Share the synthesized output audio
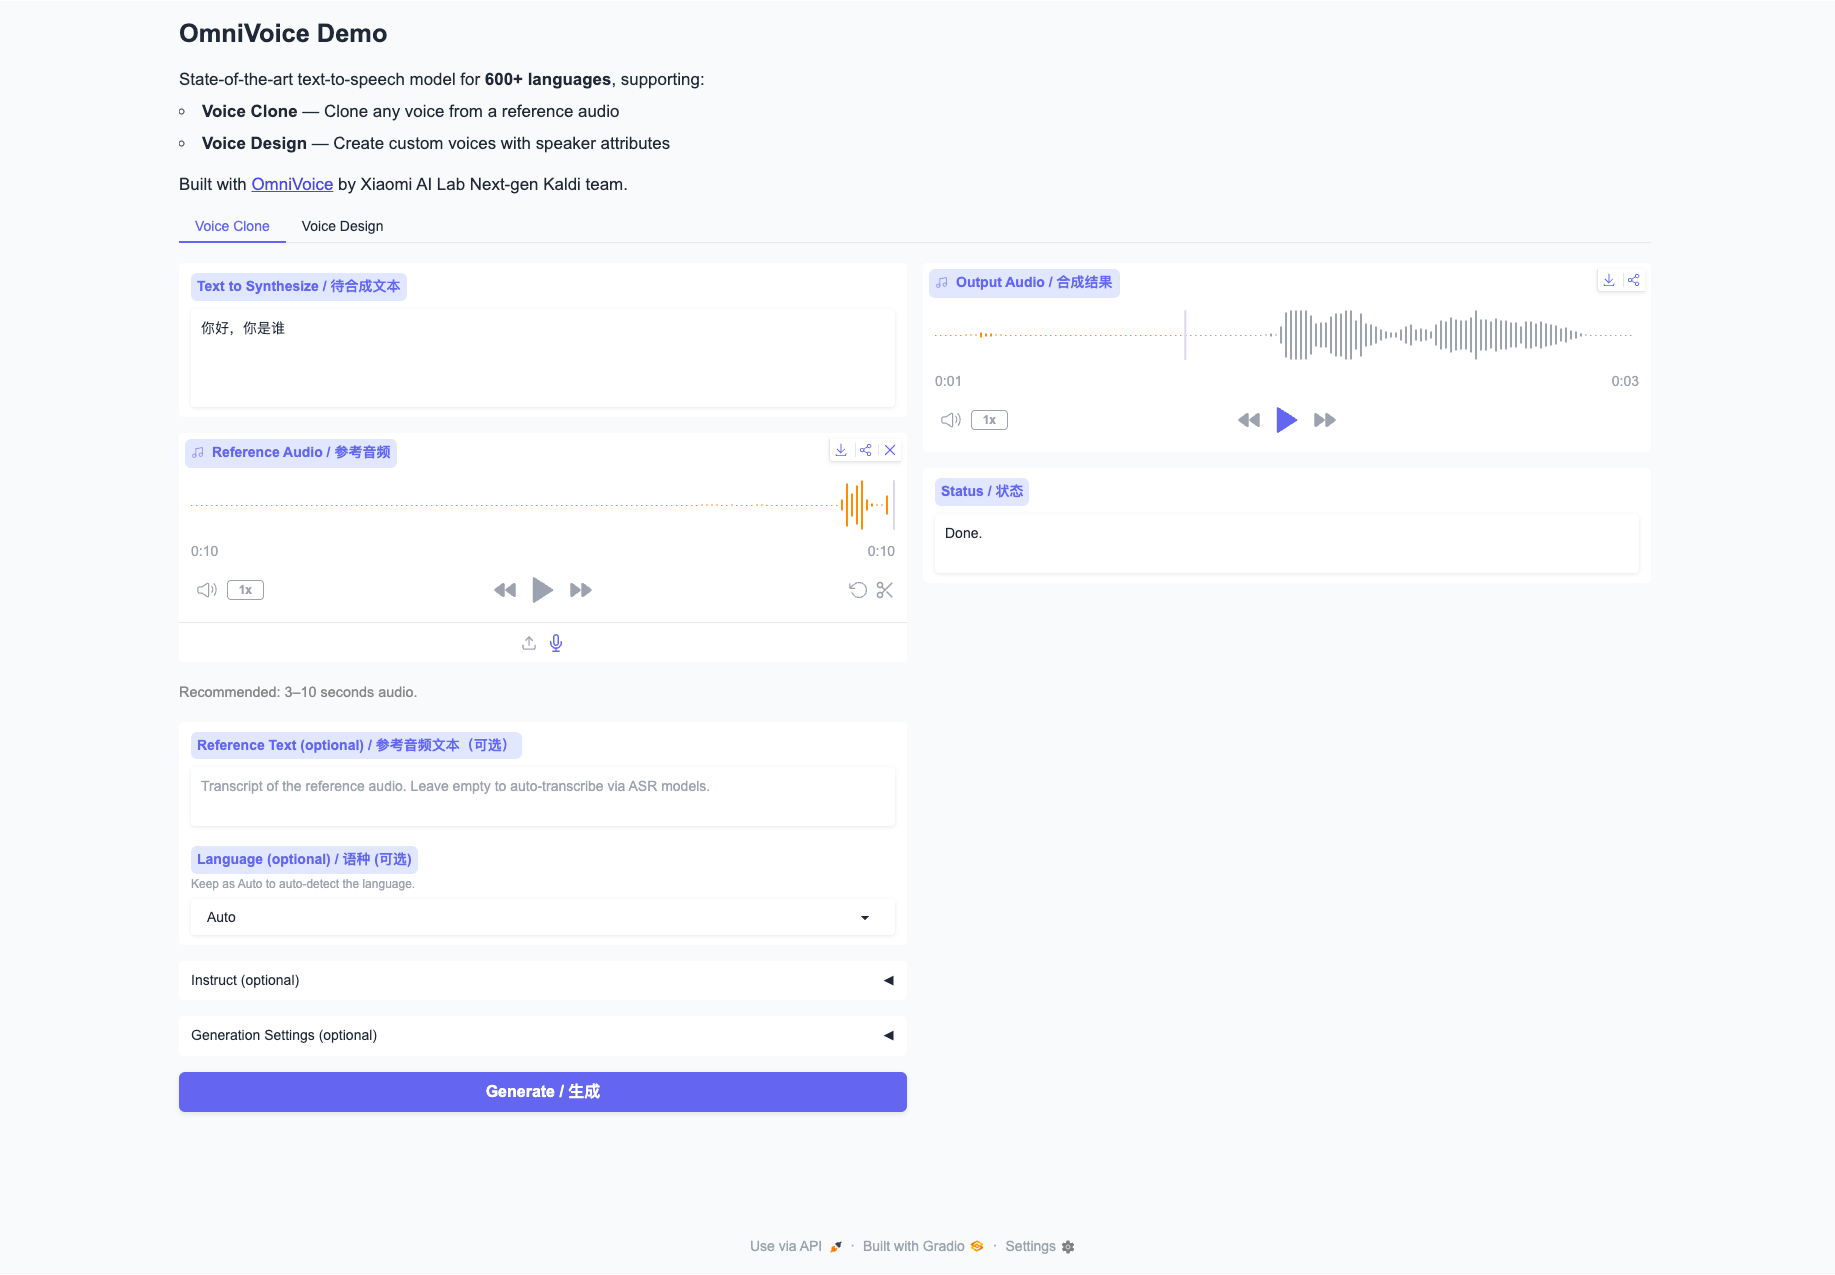 tap(1634, 280)
